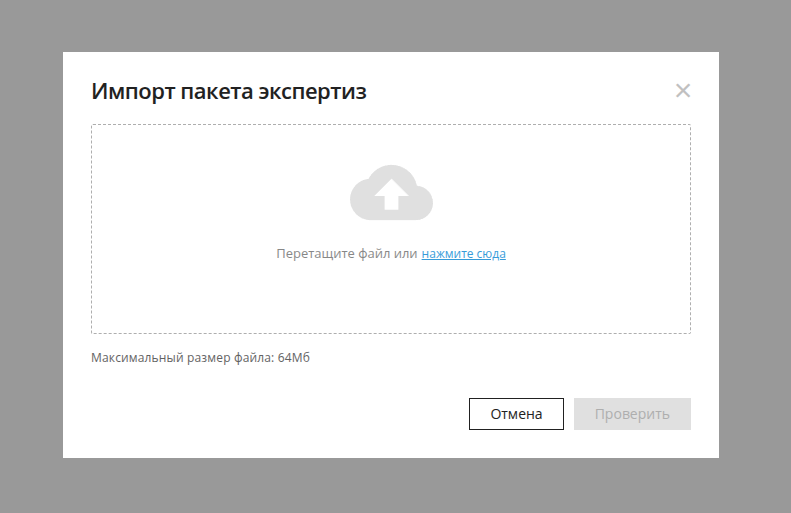This screenshot has width=791, height=513.
Task: Click the Отмена button
Action: [x=516, y=414]
